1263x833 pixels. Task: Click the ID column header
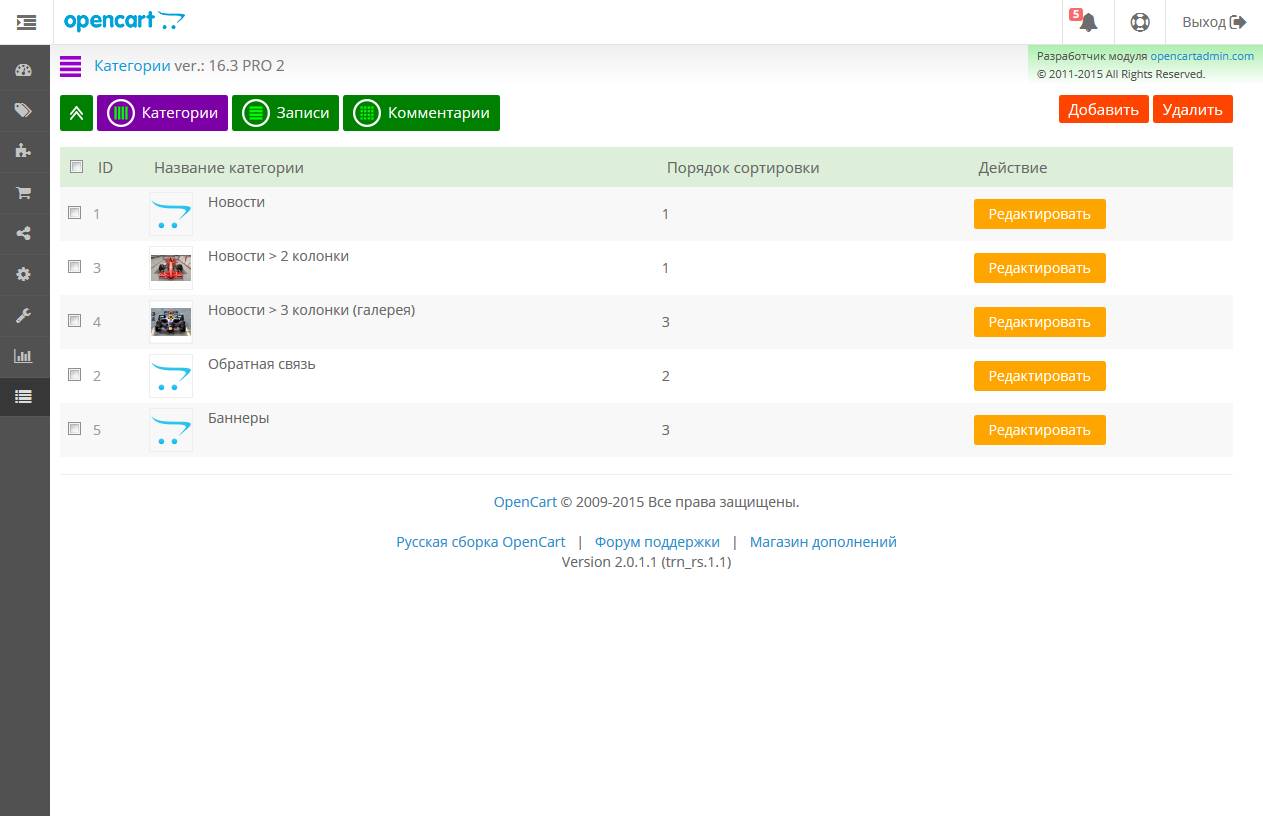pyautogui.click(x=105, y=168)
